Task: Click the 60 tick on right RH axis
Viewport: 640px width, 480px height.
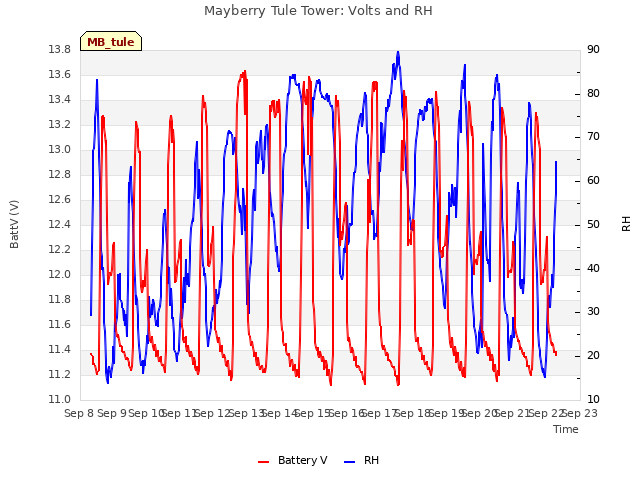Action: [x=593, y=181]
